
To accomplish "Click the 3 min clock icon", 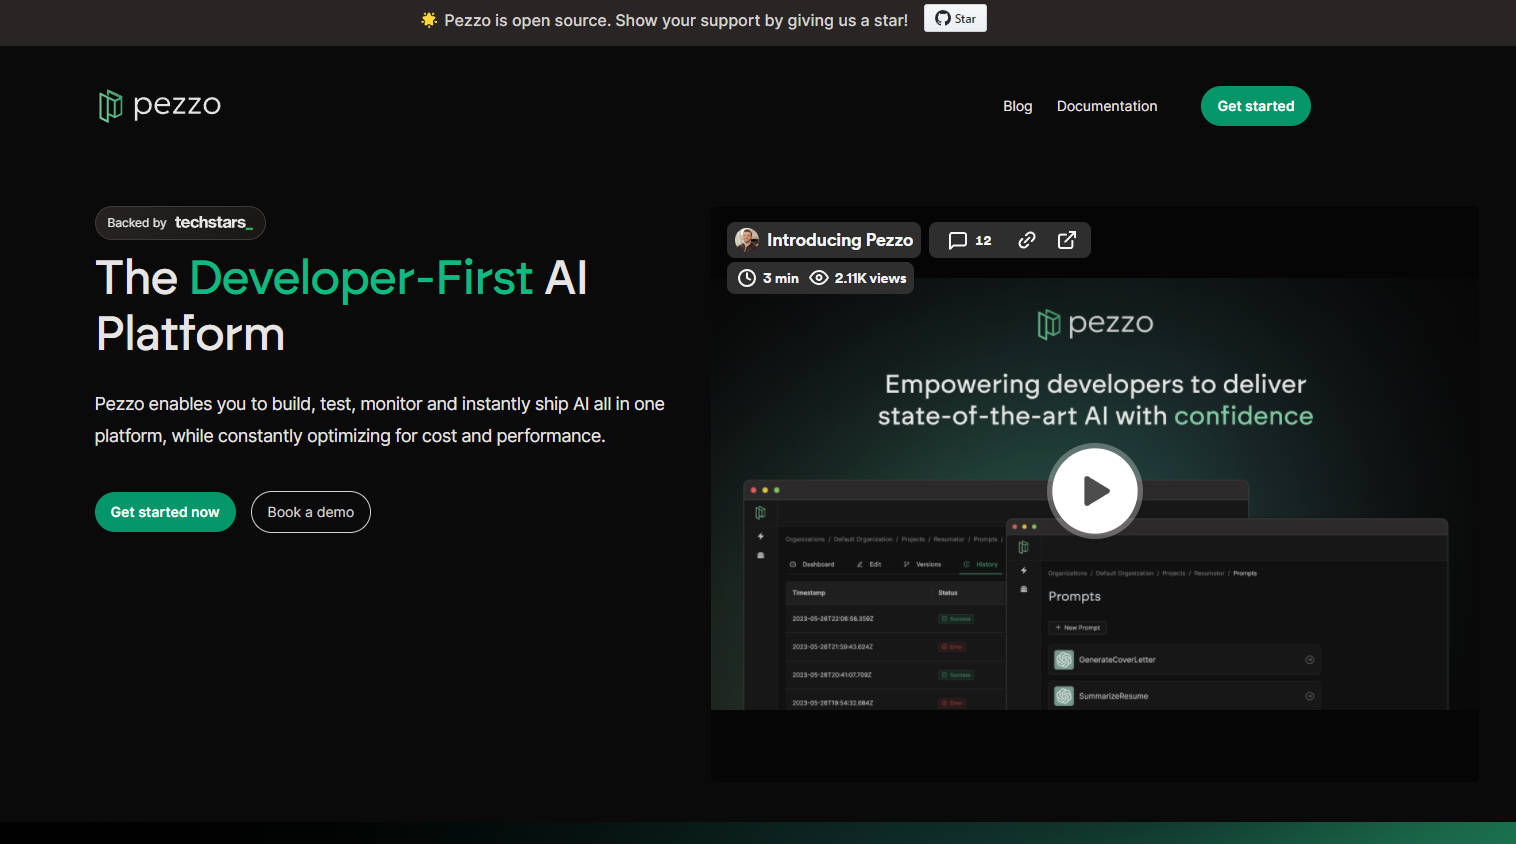I will pos(747,278).
